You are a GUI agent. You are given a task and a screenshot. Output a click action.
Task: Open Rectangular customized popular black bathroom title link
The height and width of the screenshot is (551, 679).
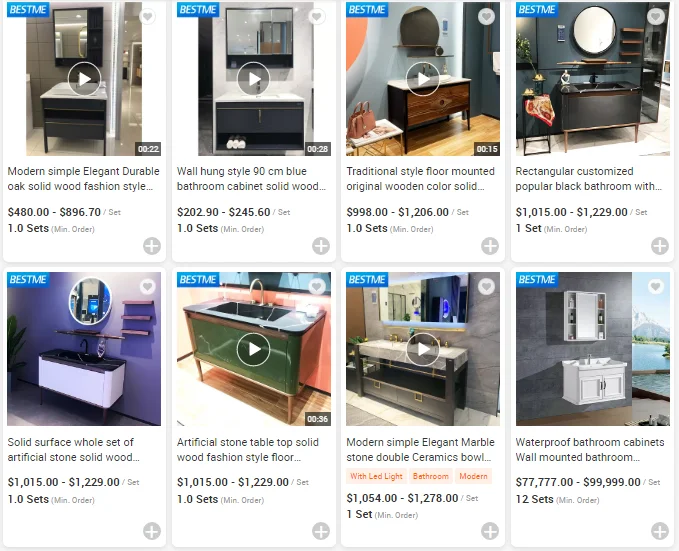[x=588, y=178]
